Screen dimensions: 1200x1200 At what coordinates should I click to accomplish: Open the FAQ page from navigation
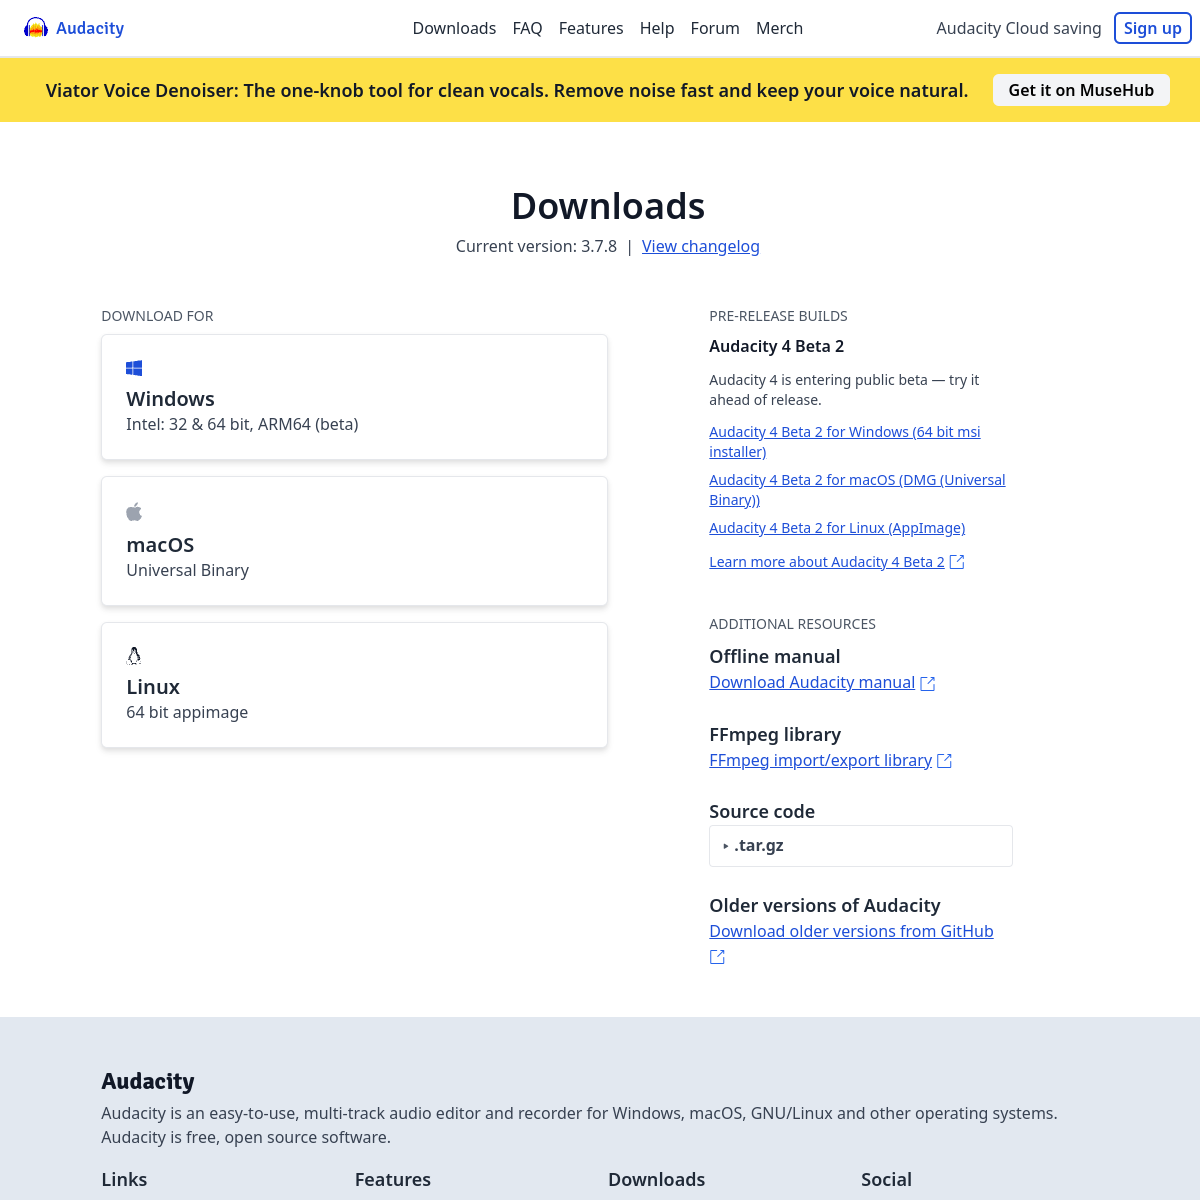tap(527, 28)
